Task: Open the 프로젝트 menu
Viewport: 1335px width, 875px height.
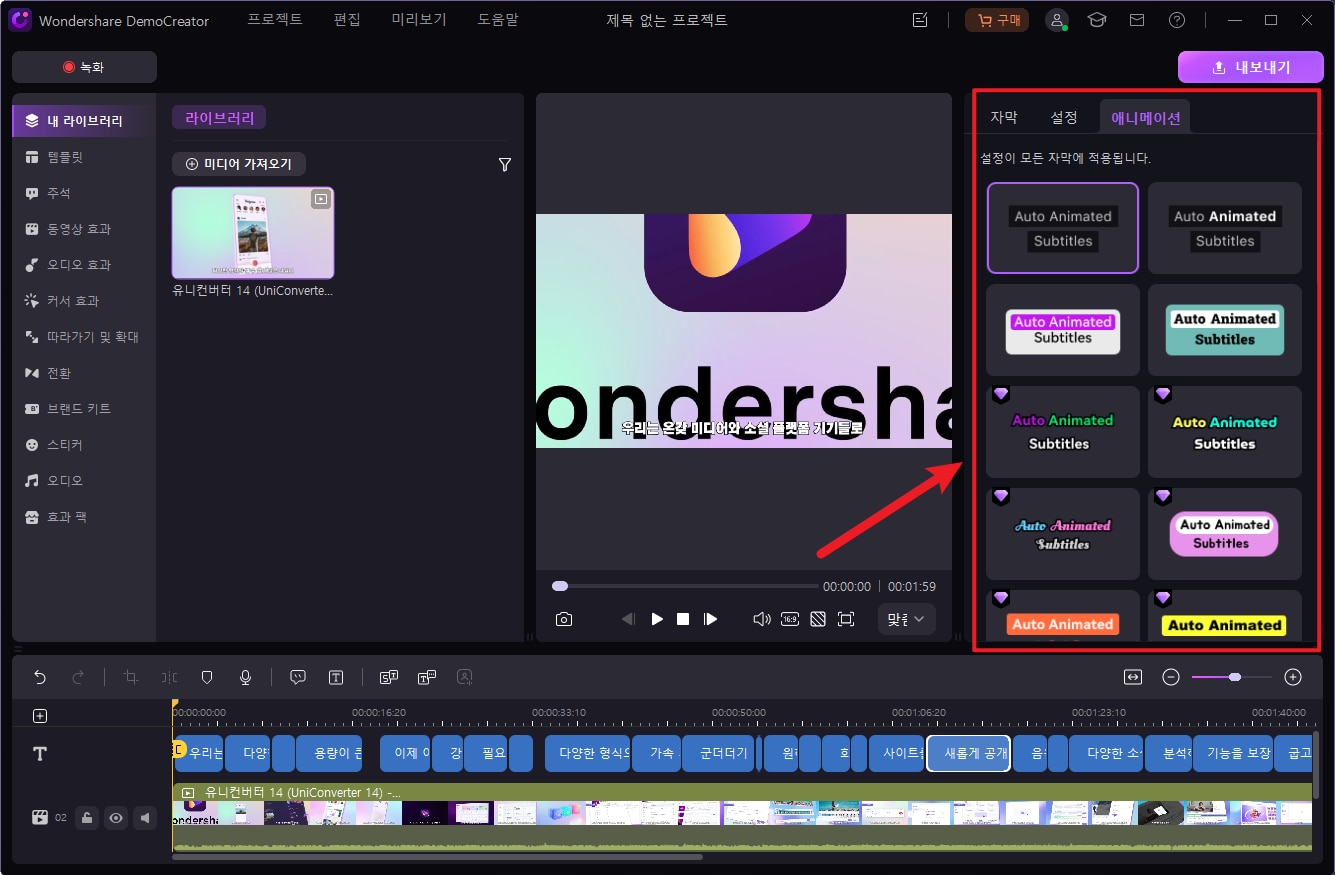Action: (275, 20)
